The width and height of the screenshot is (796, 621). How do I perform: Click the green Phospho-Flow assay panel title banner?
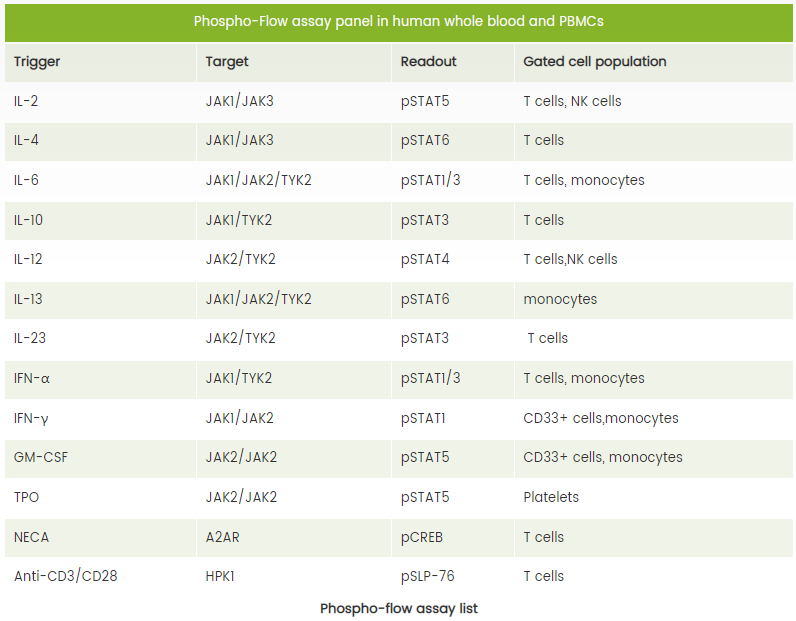399,22
